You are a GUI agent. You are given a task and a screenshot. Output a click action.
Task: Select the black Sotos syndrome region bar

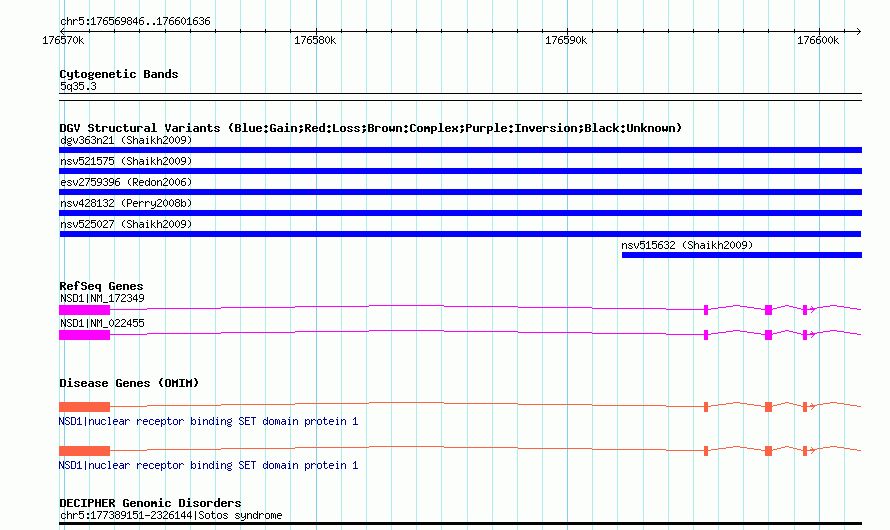click(x=460, y=523)
